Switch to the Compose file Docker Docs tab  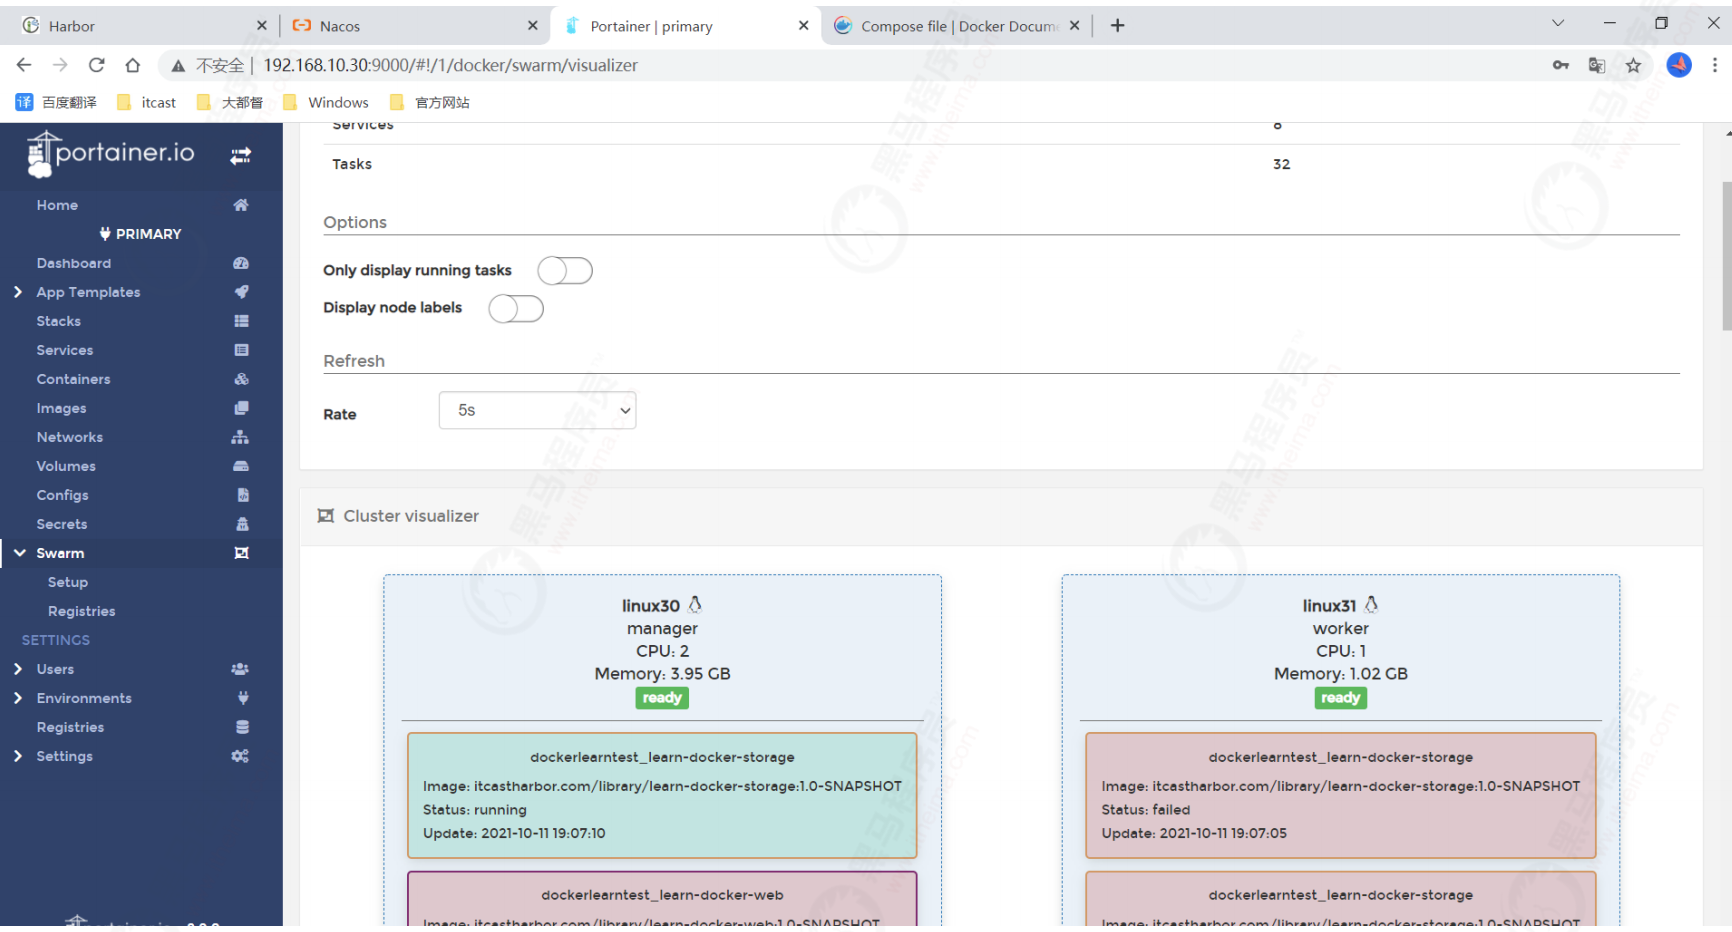coord(955,26)
